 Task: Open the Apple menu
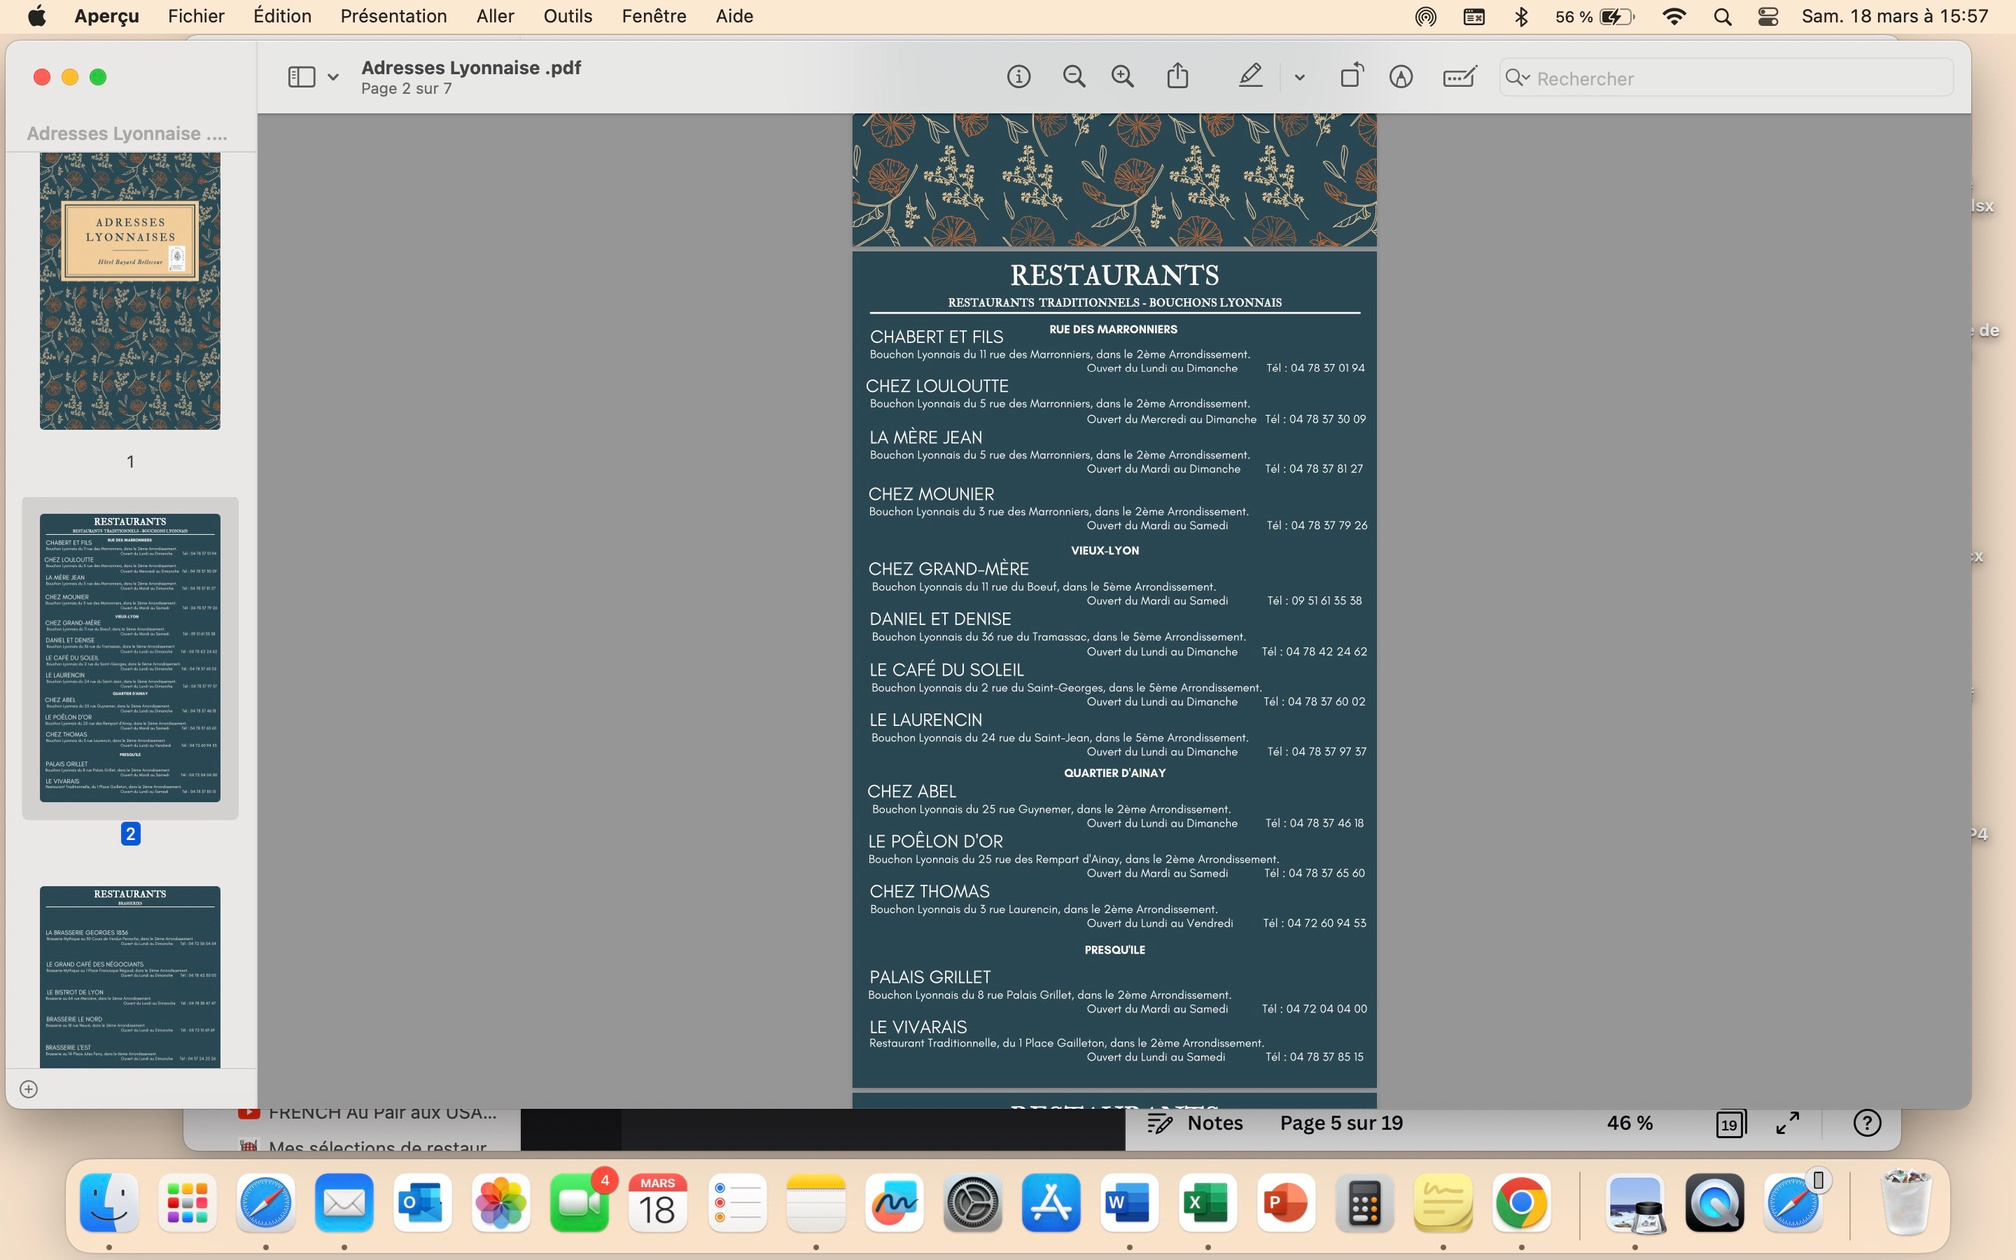pyautogui.click(x=37, y=16)
